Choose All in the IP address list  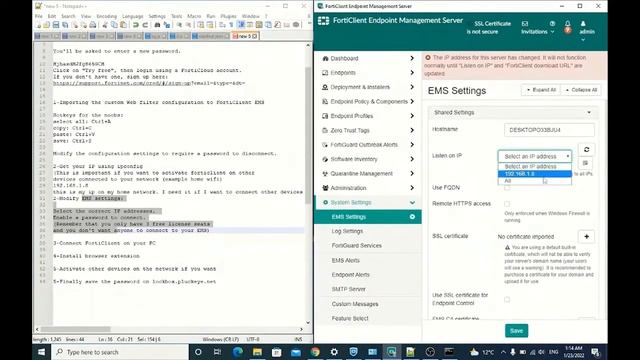pyautogui.click(x=535, y=181)
